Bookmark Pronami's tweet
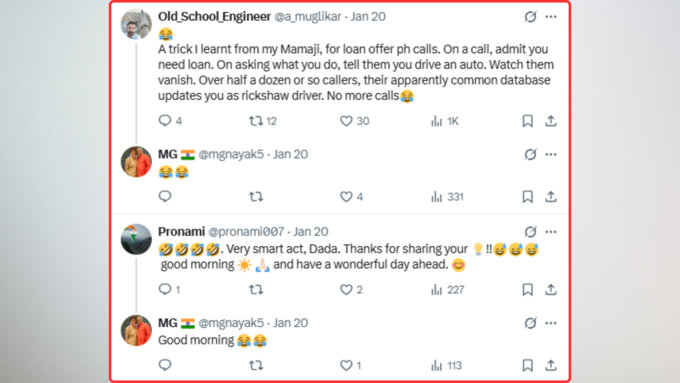680x383 pixels. [527, 289]
